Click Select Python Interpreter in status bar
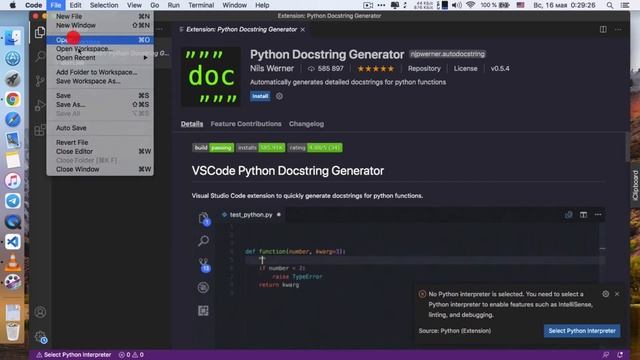This screenshot has width=640, height=360. click(x=74, y=355)
